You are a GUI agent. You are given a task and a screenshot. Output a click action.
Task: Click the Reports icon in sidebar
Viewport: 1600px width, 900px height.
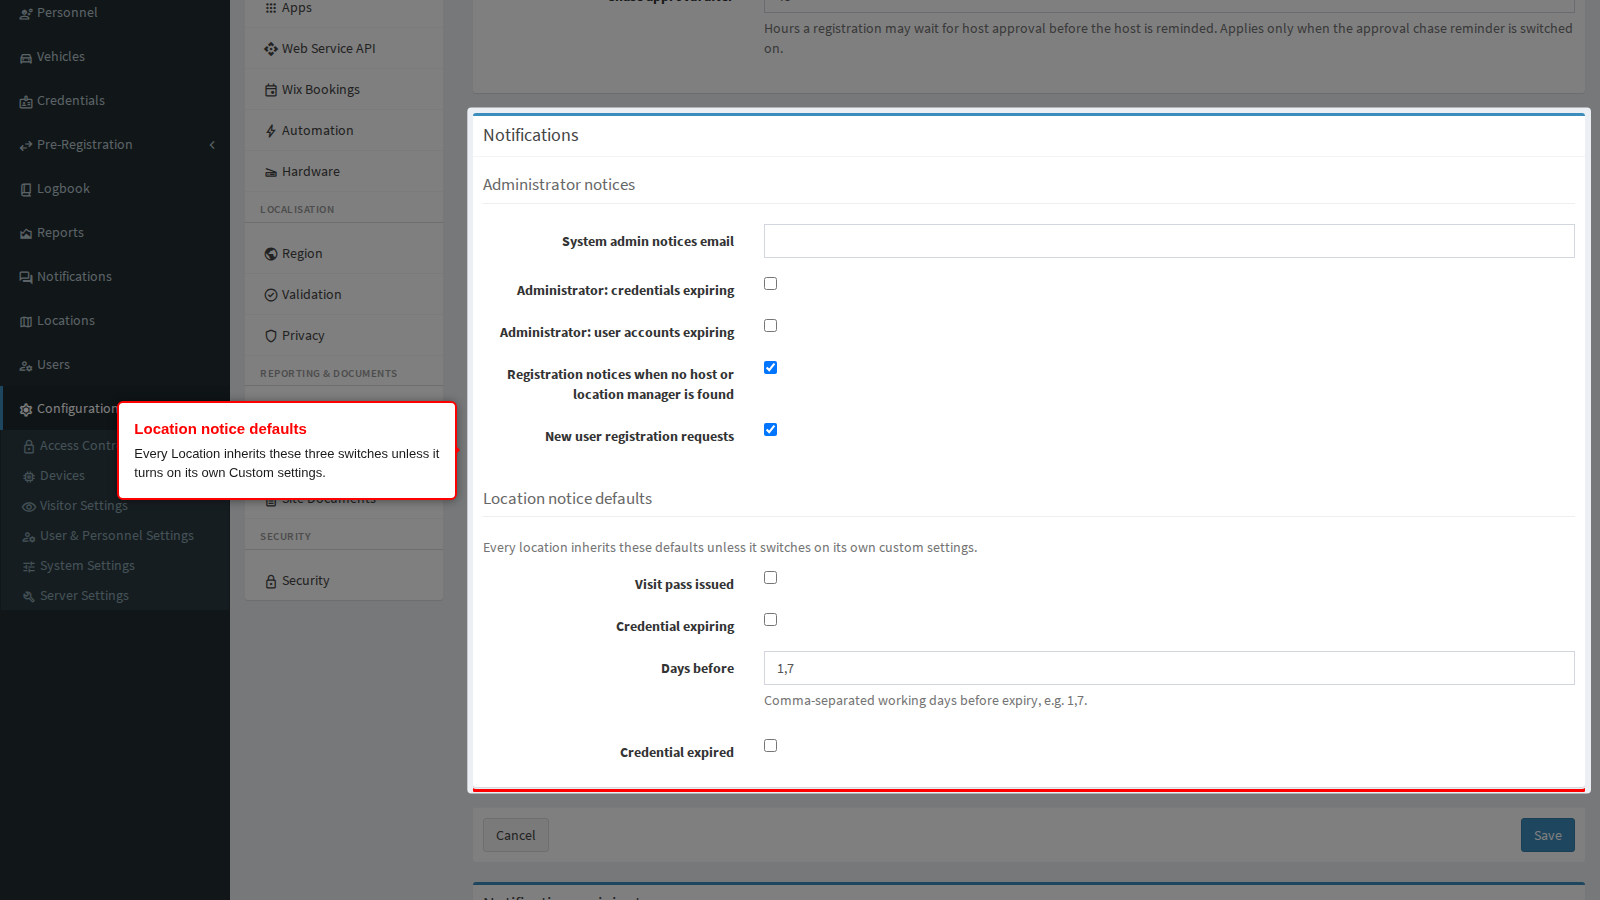26,233
